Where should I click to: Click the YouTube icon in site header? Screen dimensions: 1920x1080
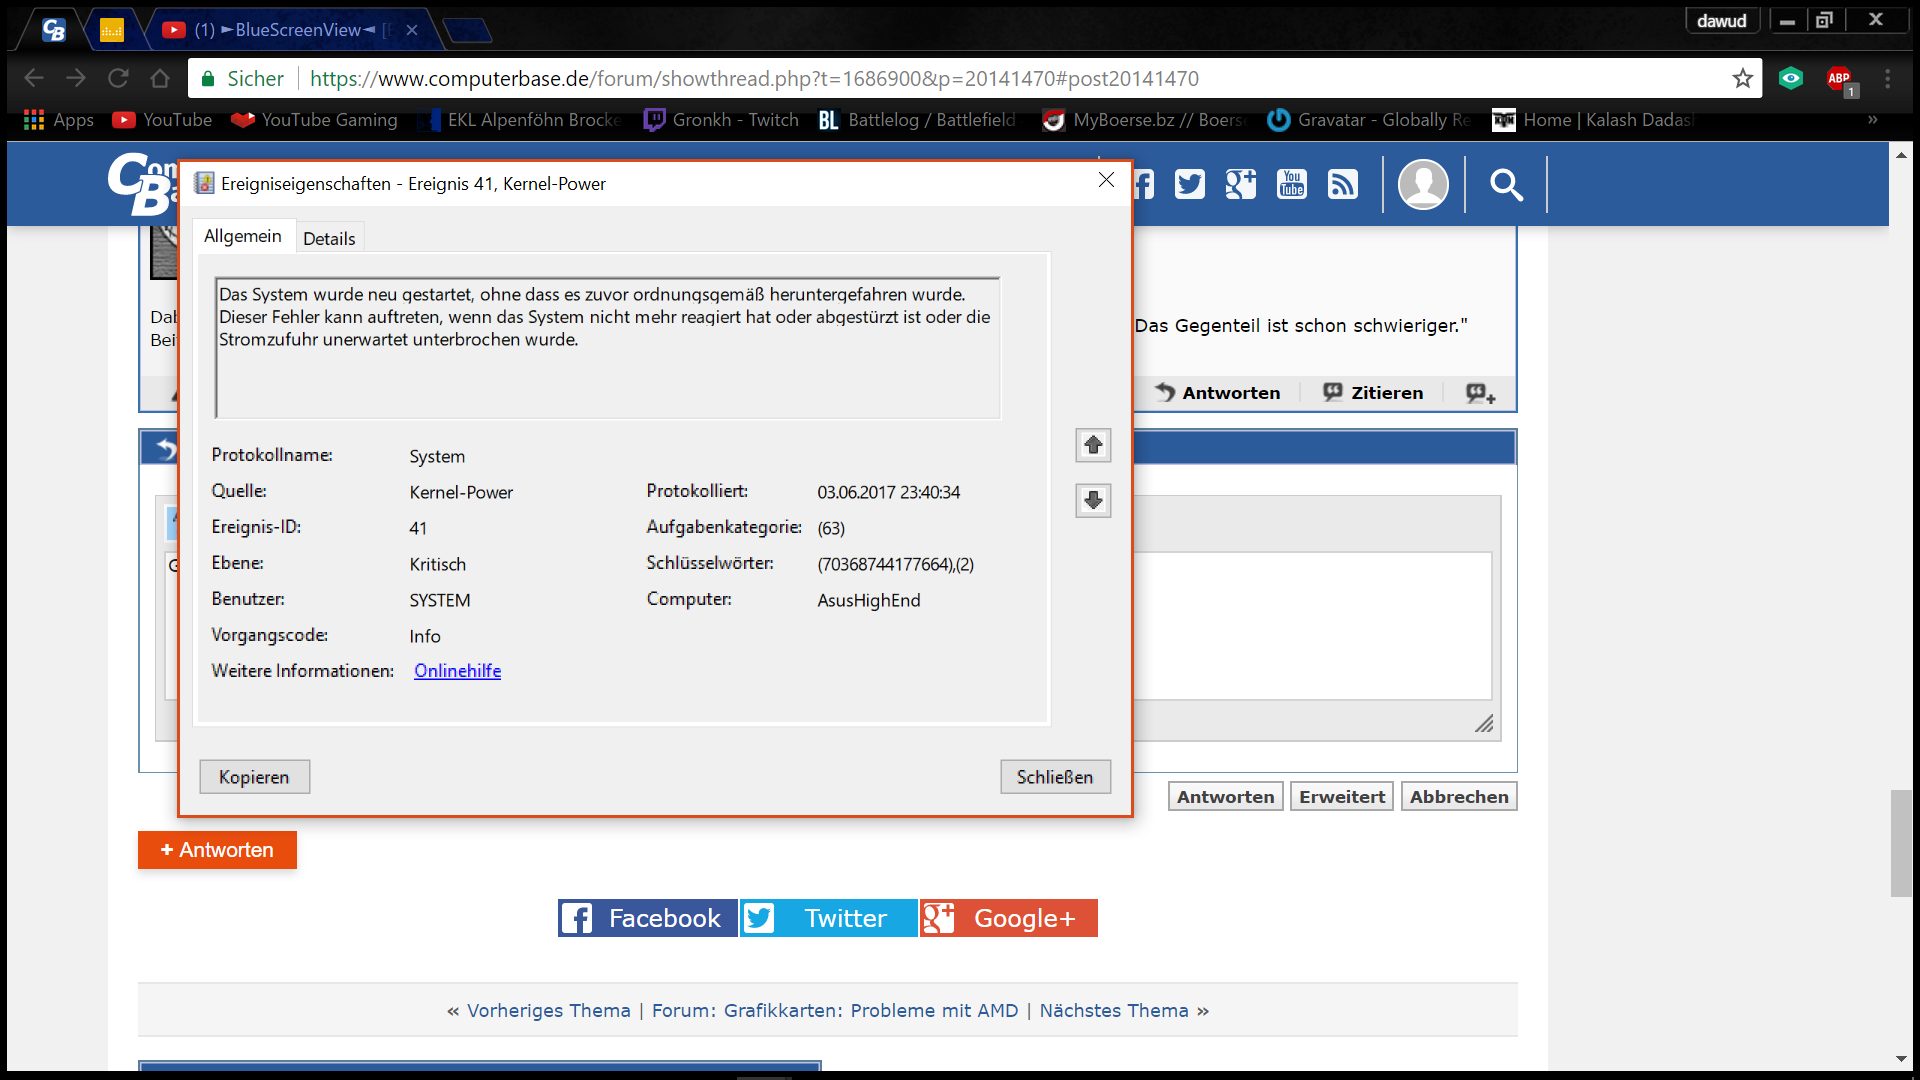[x=1291, y=184]
